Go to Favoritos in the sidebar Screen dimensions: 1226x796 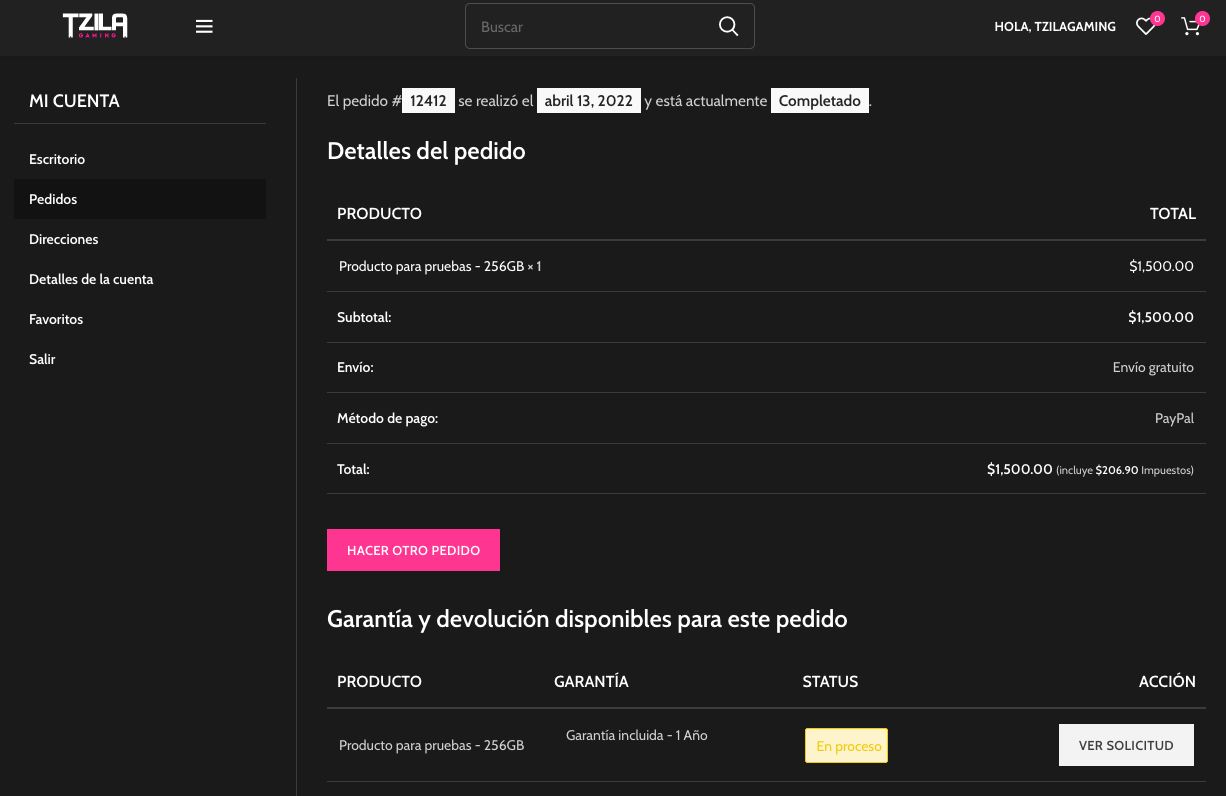click(56, 319)
